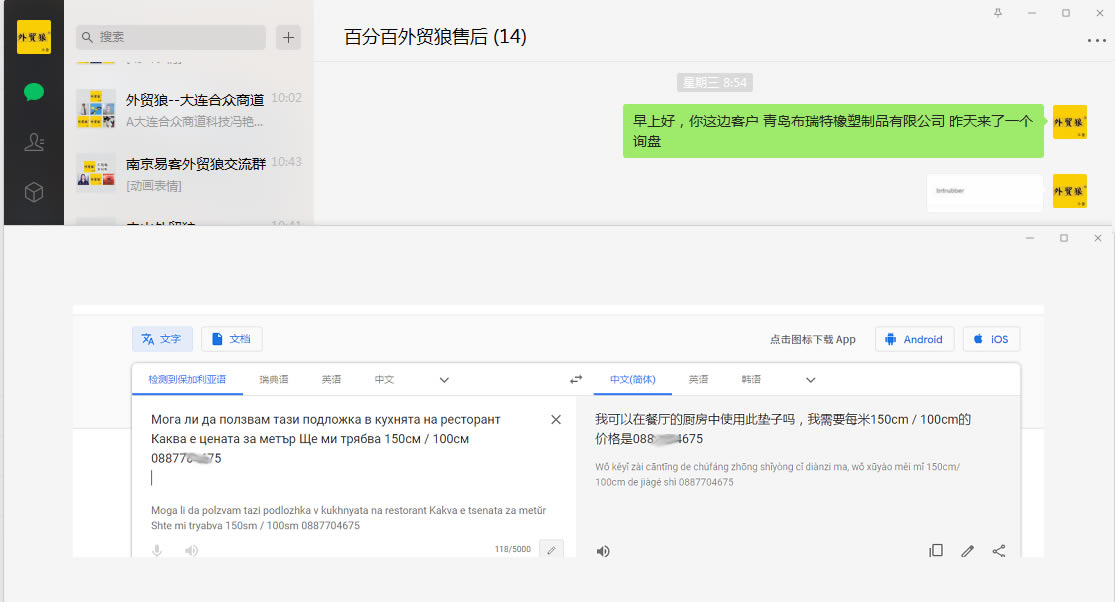Click the Android app download button

(x=914, y=339)
